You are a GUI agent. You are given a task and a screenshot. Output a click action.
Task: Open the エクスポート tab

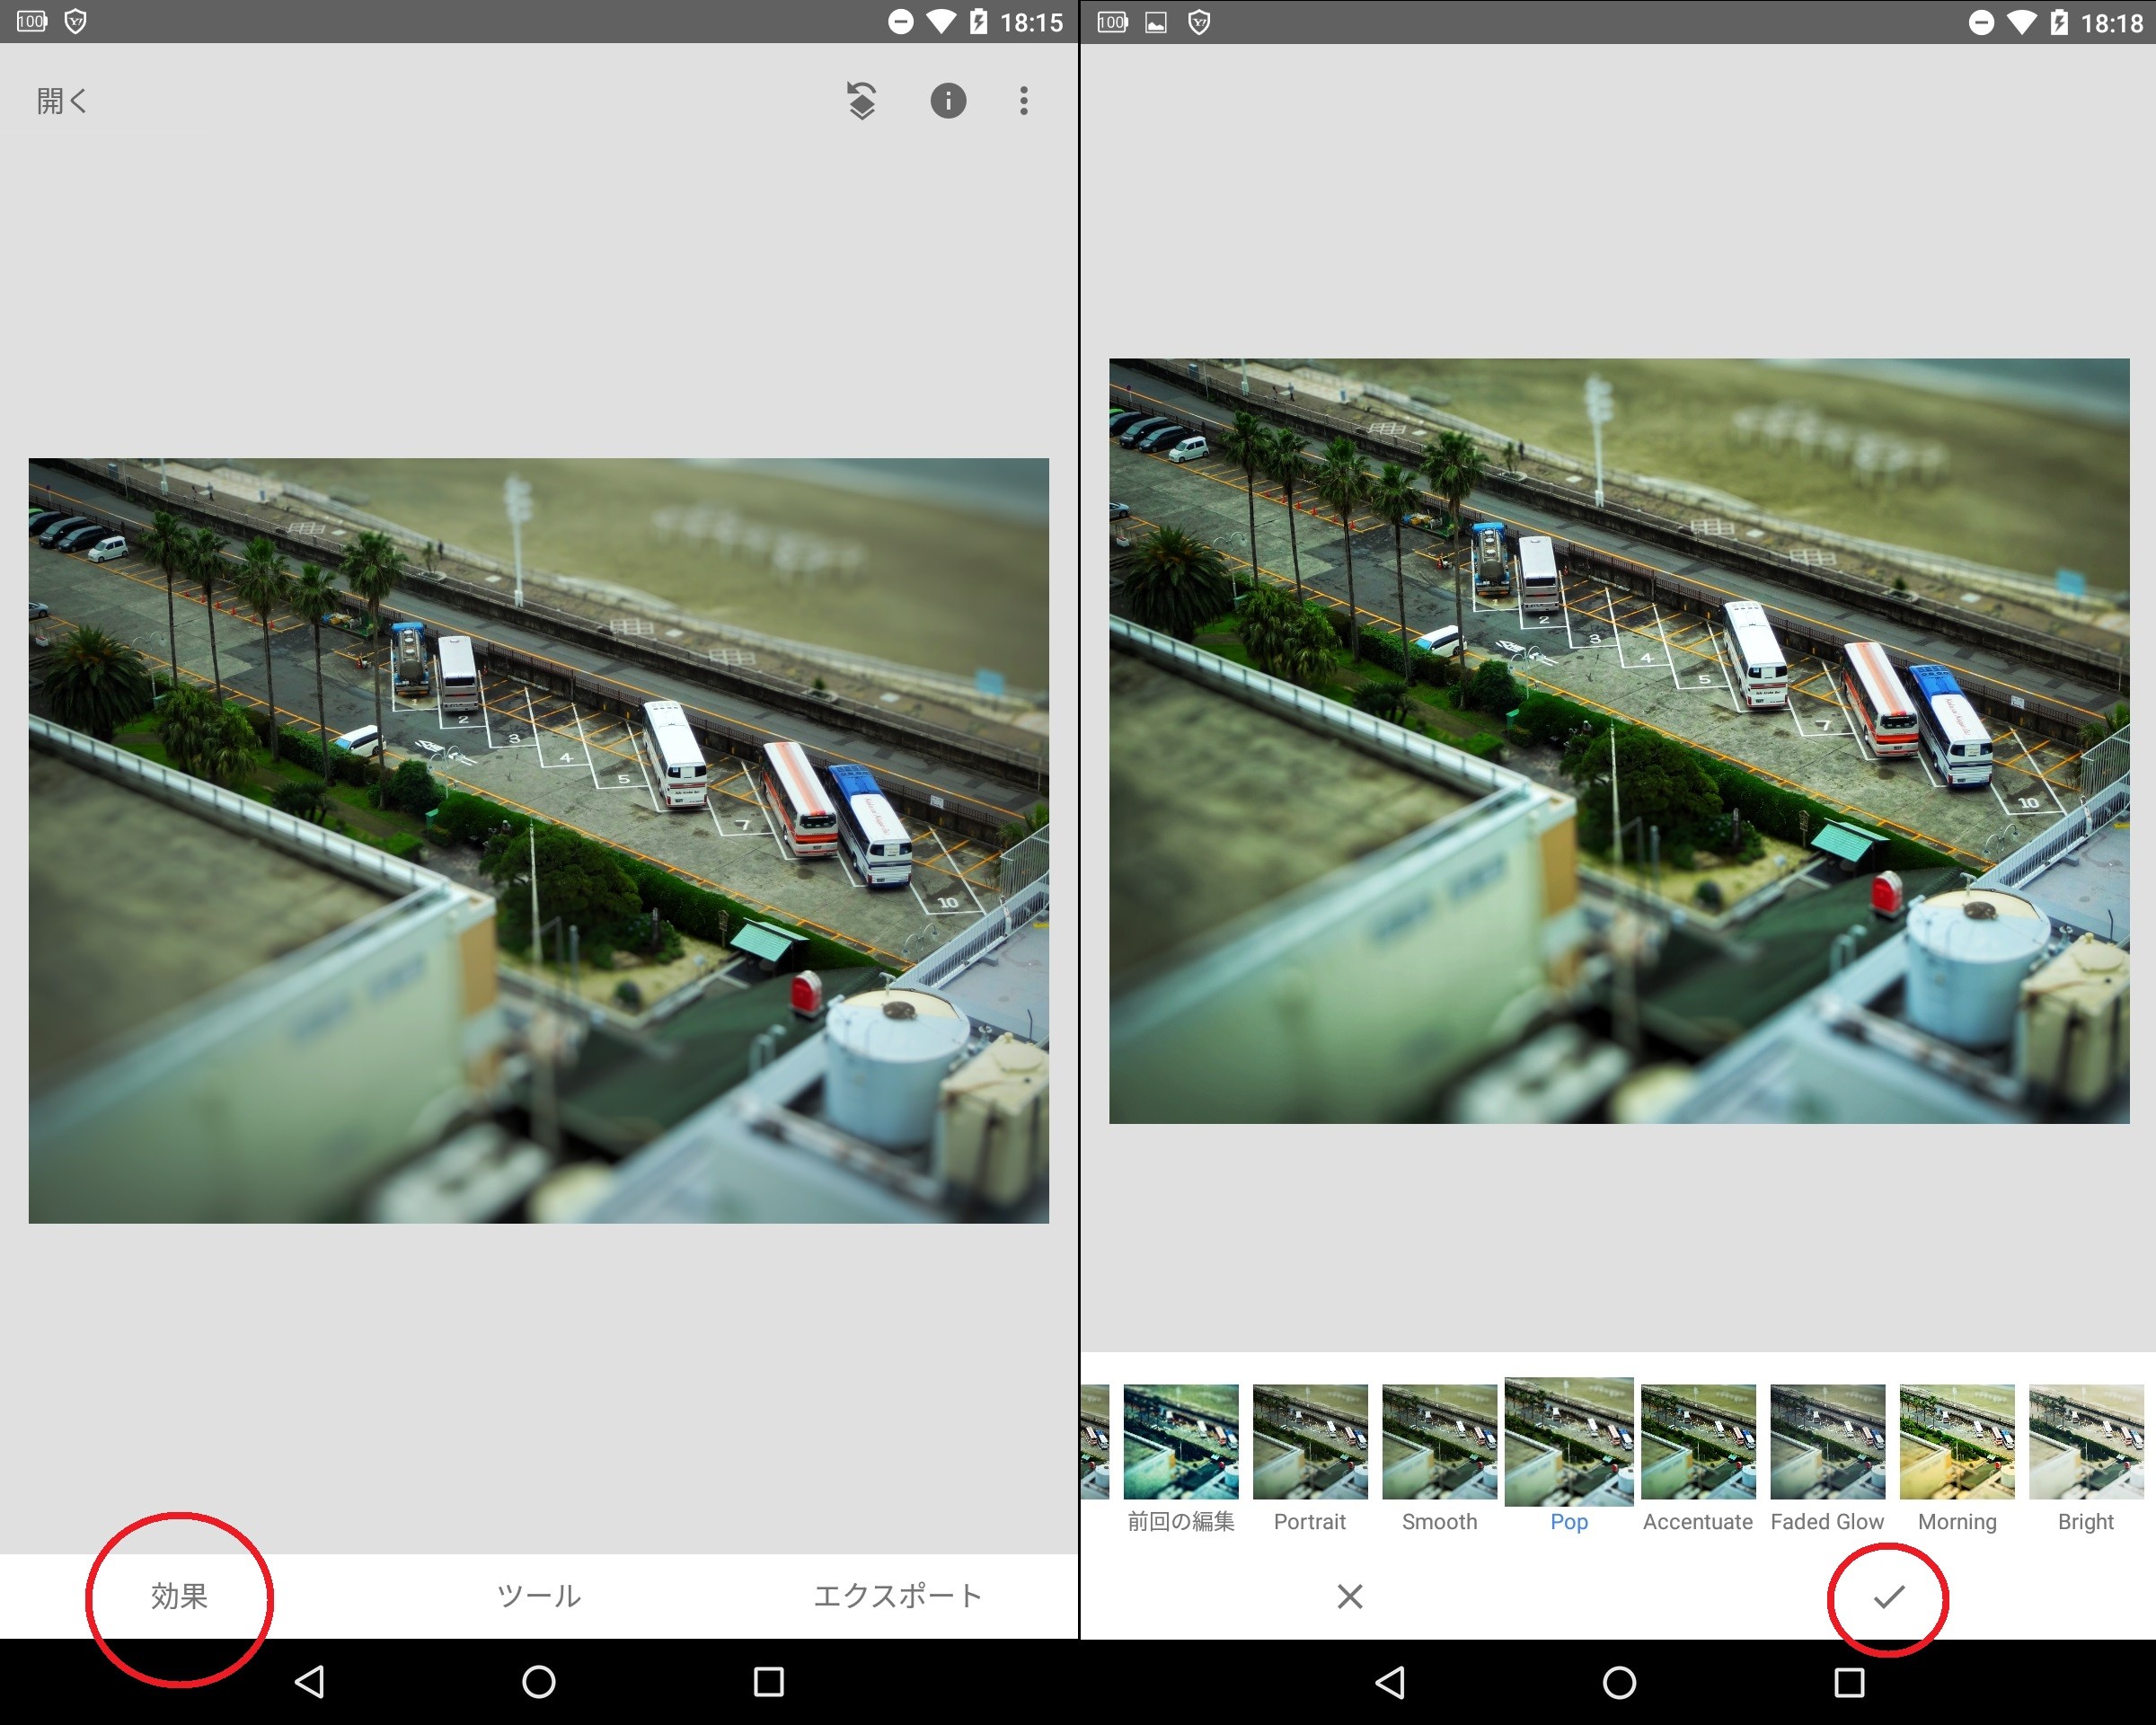click(898, 1595)
